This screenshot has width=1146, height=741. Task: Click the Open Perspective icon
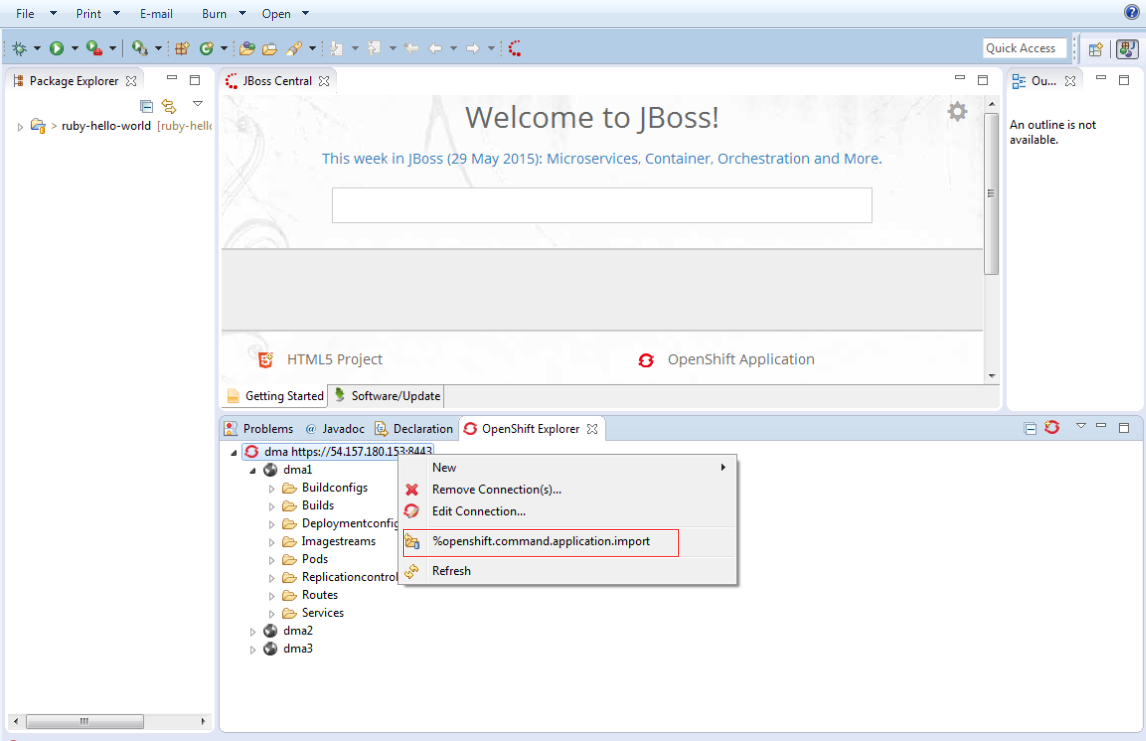point(1096,49)
